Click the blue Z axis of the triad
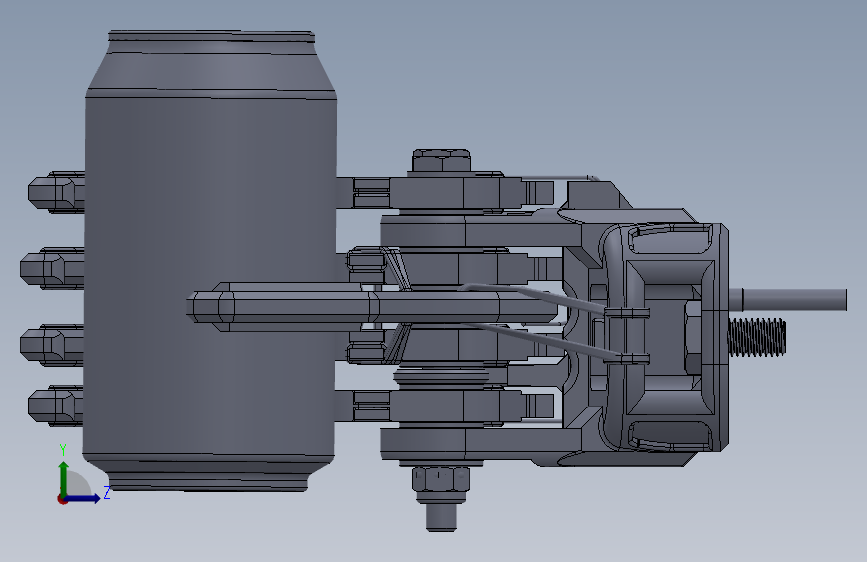867x562 pixels. [83, 498]
